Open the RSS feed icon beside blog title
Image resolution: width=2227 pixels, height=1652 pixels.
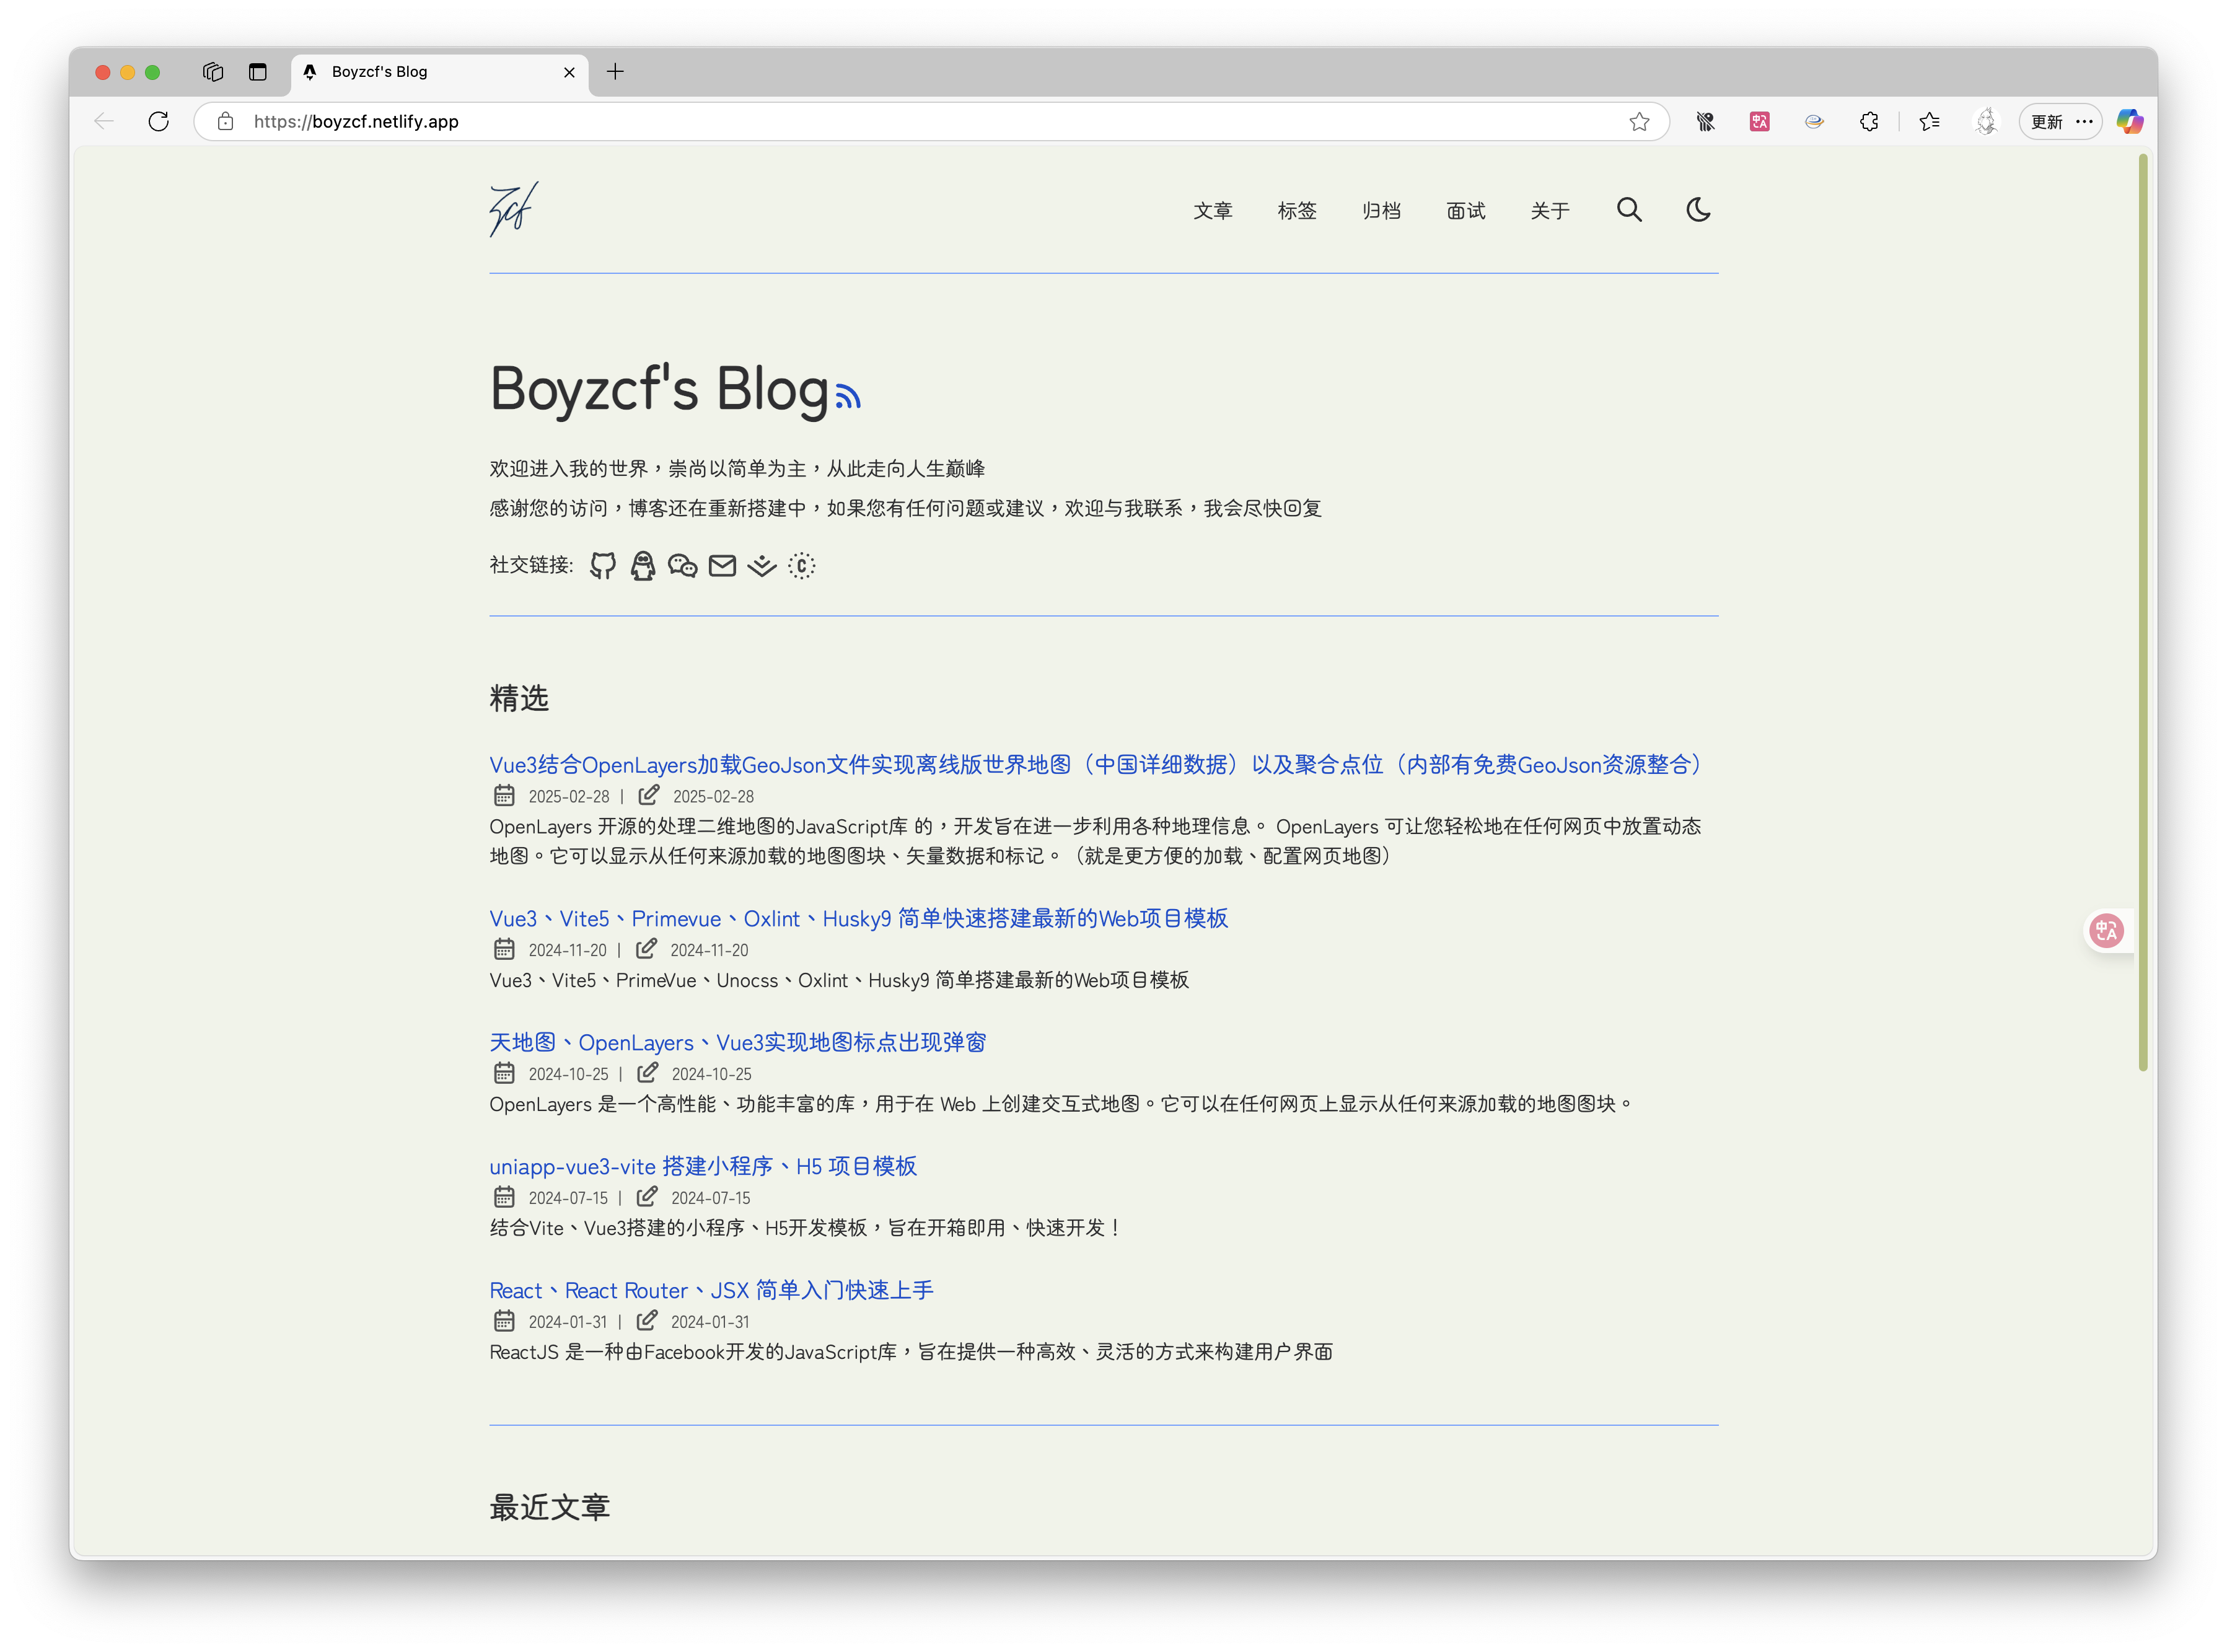click(848, 397)
